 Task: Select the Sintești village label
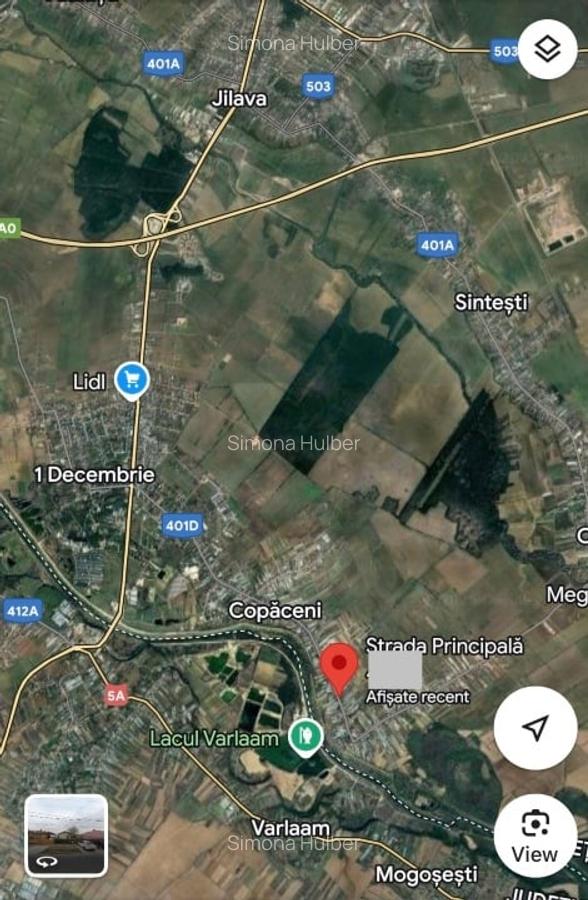[x=491, y=302]
